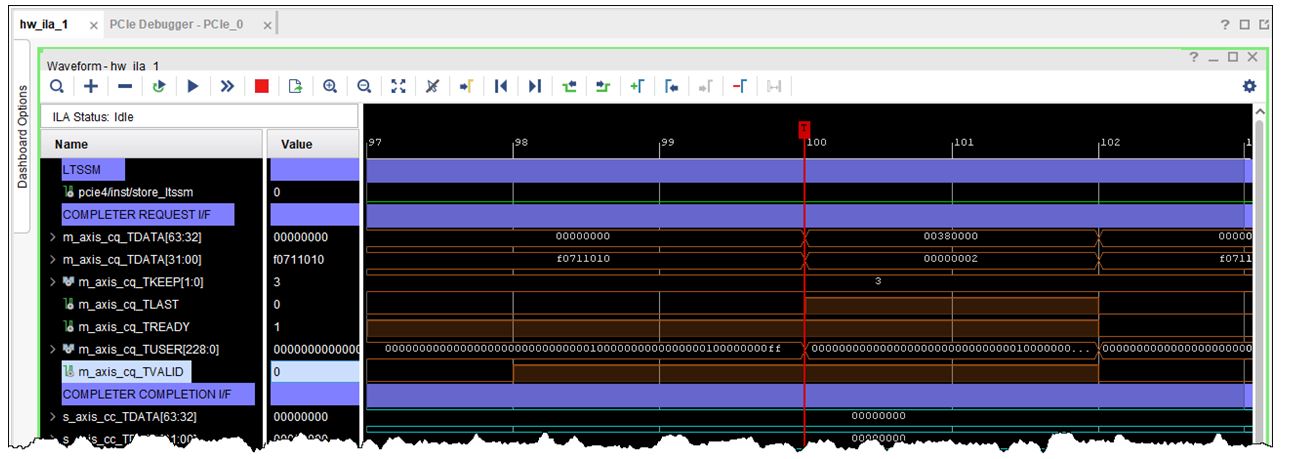
Task: Go to cursor with yellow marker icon
Action: 466,86
